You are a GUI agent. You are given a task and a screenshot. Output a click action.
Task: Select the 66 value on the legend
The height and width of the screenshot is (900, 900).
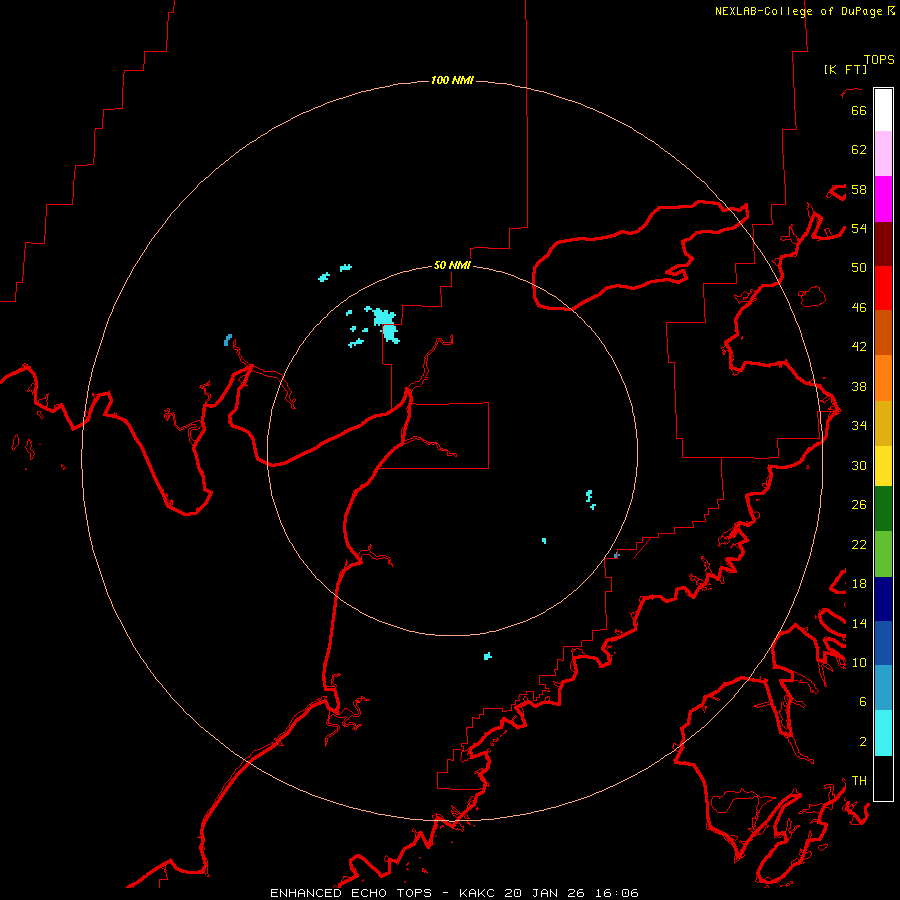[859, 111]
